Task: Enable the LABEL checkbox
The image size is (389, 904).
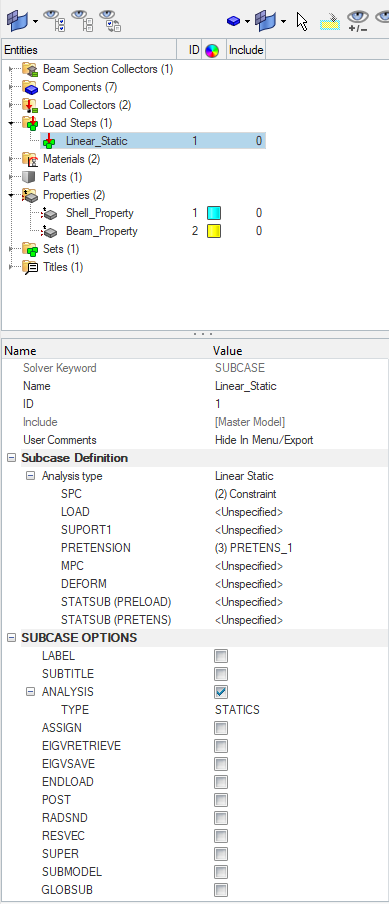Action: (x=221, y=656)
